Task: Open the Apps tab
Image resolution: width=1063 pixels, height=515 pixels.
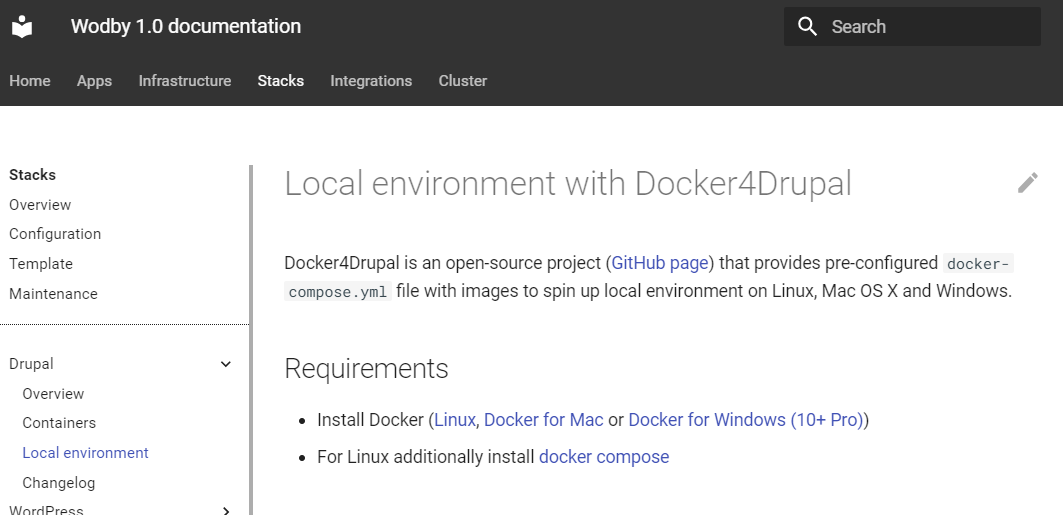Action: [x=94, y=81]
